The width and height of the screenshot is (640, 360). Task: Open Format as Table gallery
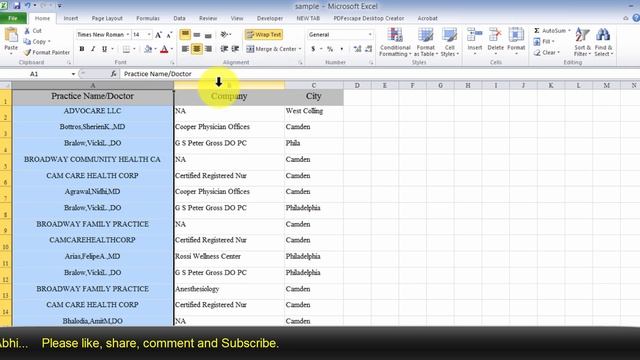point(425,42)
